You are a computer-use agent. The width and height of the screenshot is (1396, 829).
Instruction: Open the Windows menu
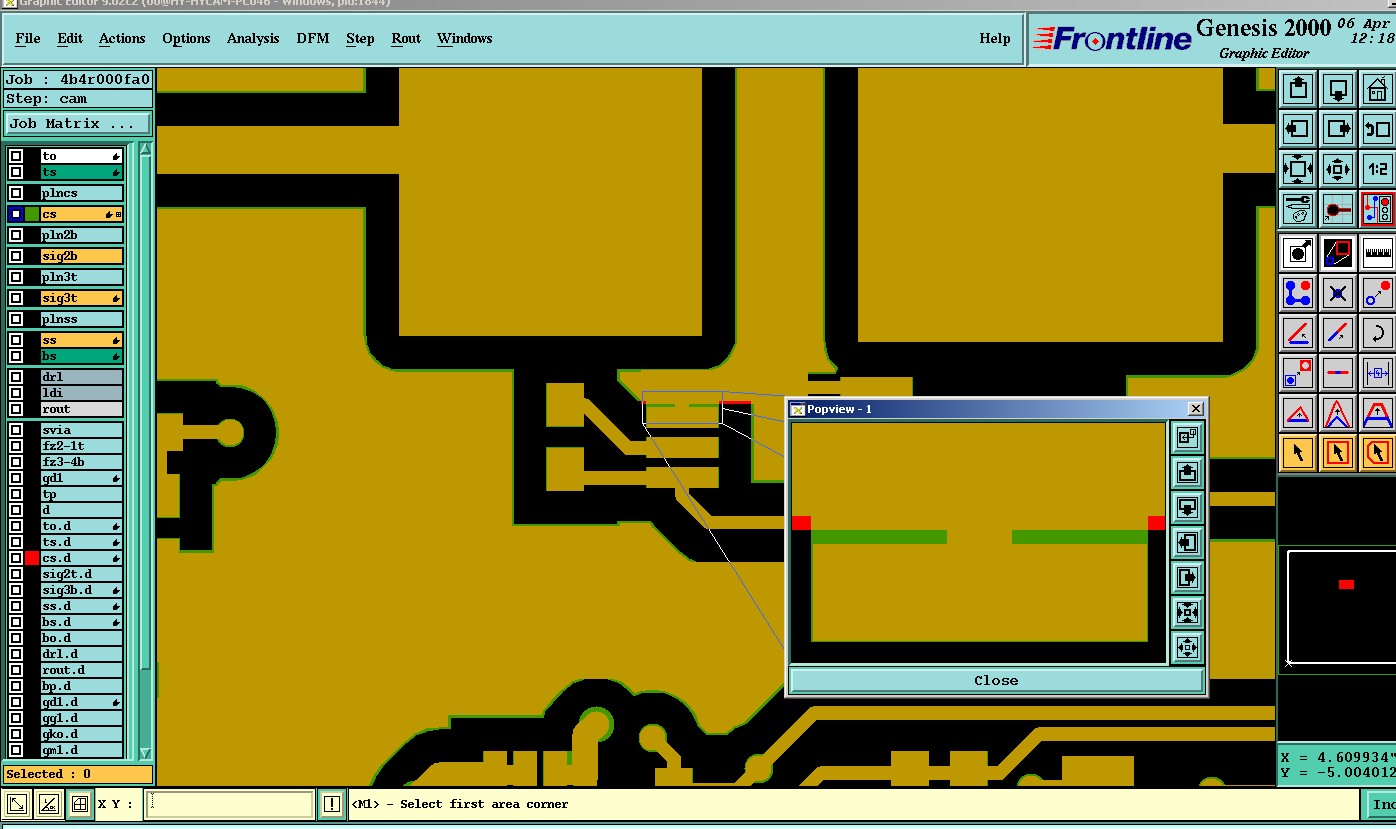click(464, 38)
